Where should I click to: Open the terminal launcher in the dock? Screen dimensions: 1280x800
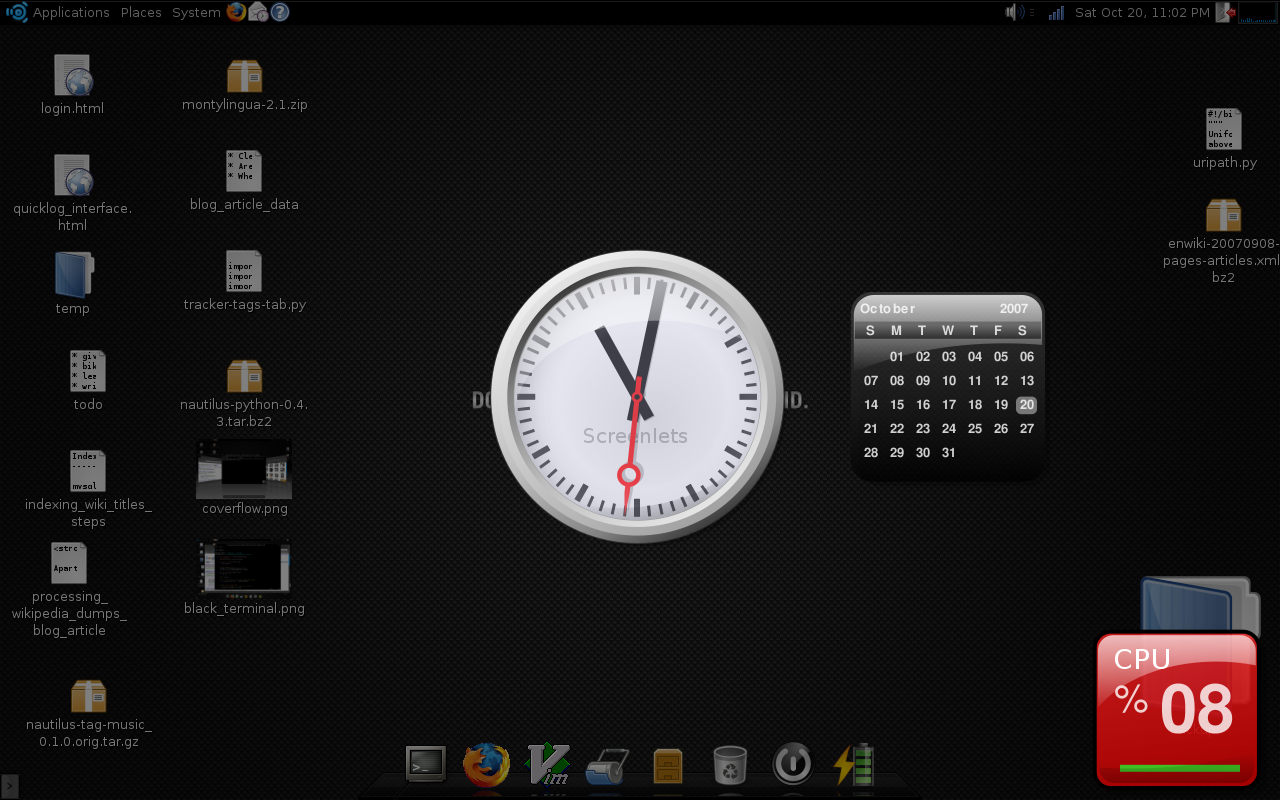point(426,764)
